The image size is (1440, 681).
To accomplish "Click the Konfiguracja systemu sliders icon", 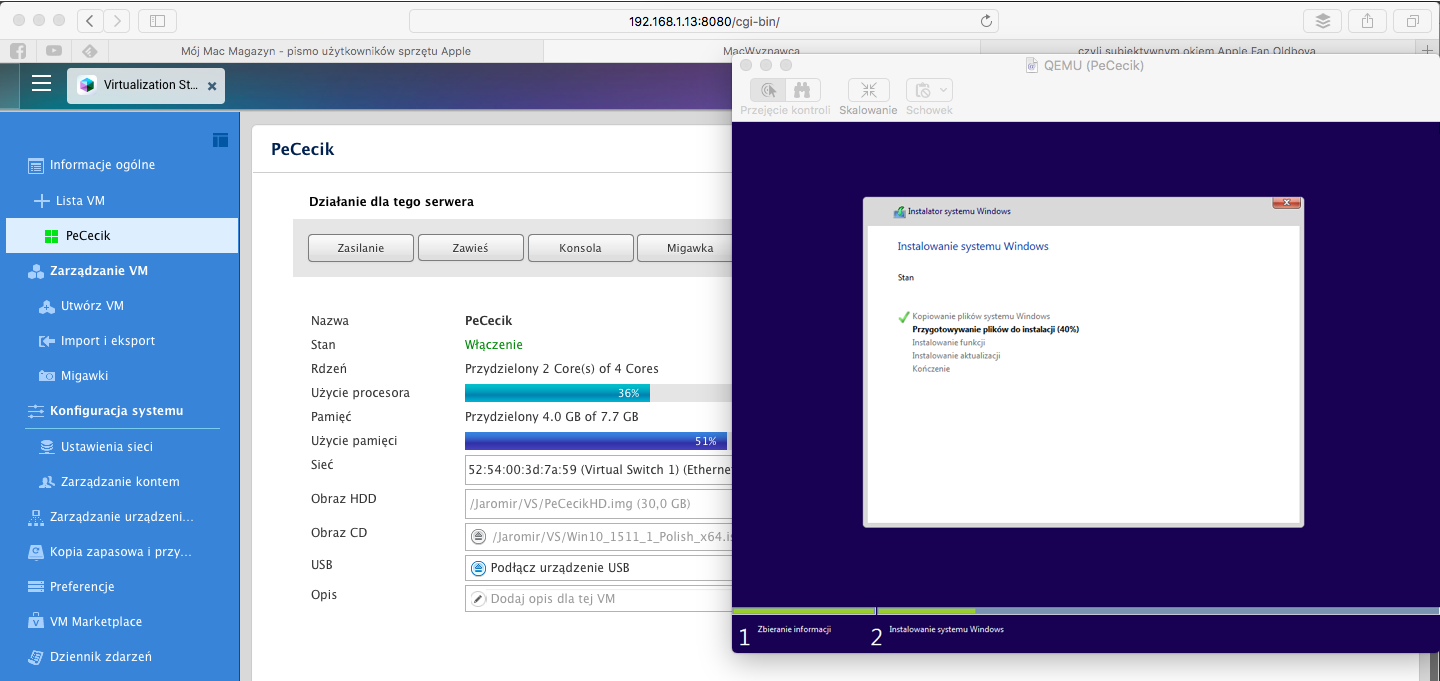I will (36, 411).
